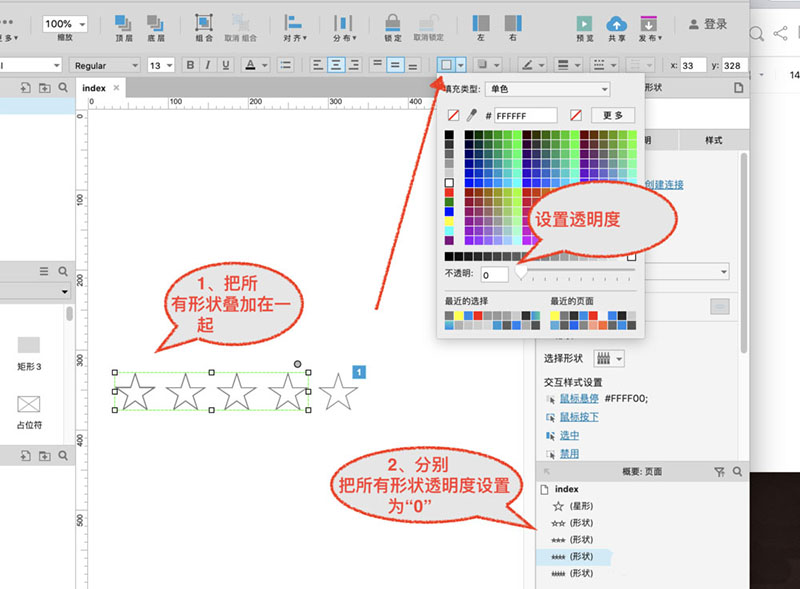
Task: Click the add page icon in pages panel
Action: [26, 88]
